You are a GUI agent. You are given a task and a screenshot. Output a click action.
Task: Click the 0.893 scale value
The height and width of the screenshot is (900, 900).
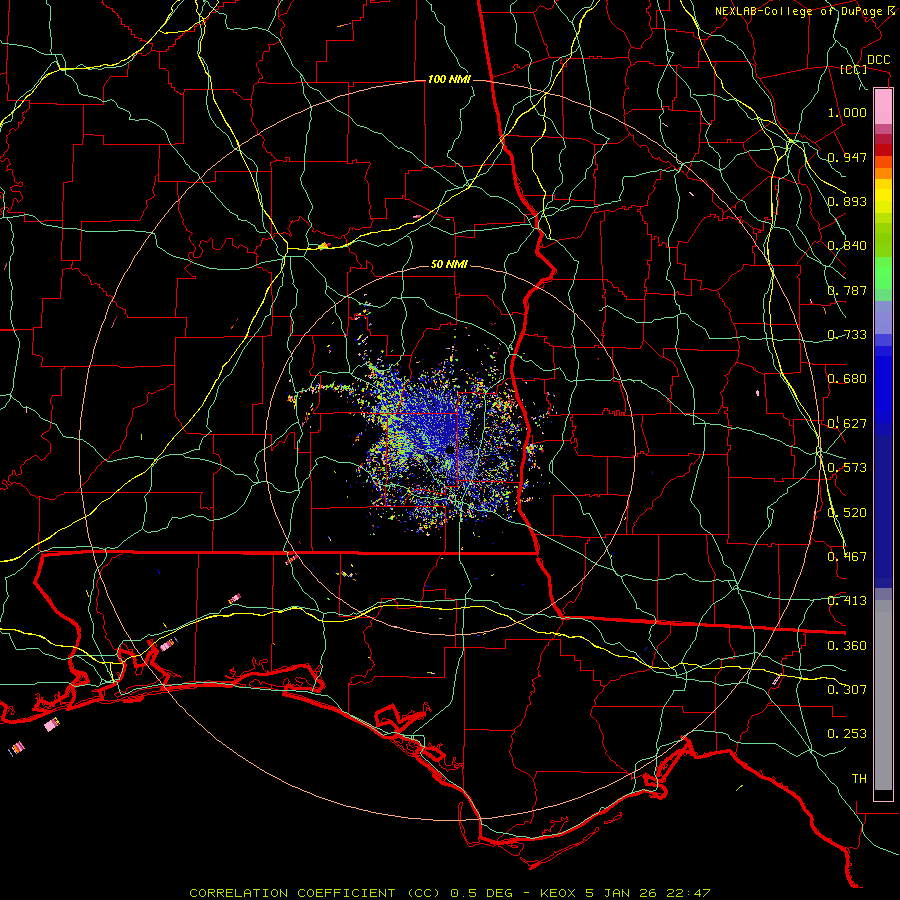847,201
